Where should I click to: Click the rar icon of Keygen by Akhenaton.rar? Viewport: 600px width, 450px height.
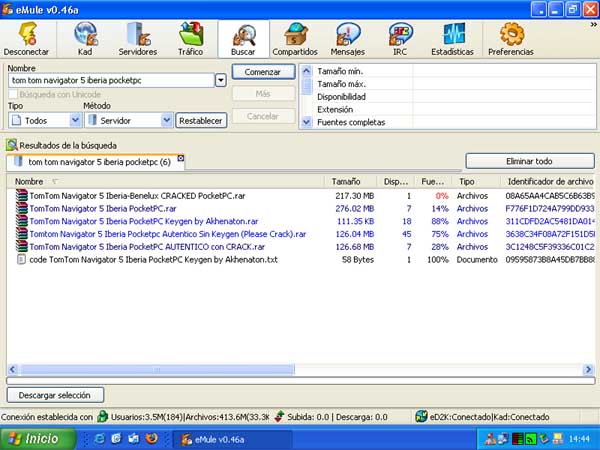click(22, 221)
